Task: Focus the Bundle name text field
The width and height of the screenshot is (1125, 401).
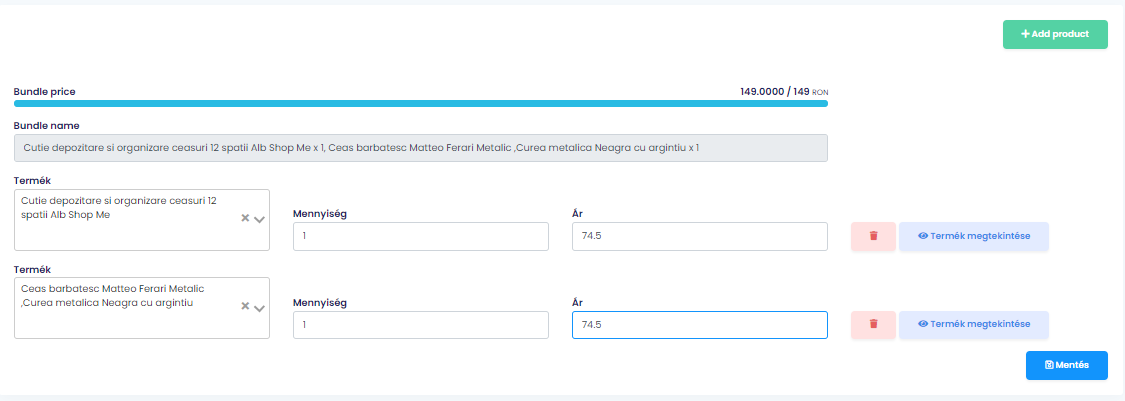Action: 420,148
